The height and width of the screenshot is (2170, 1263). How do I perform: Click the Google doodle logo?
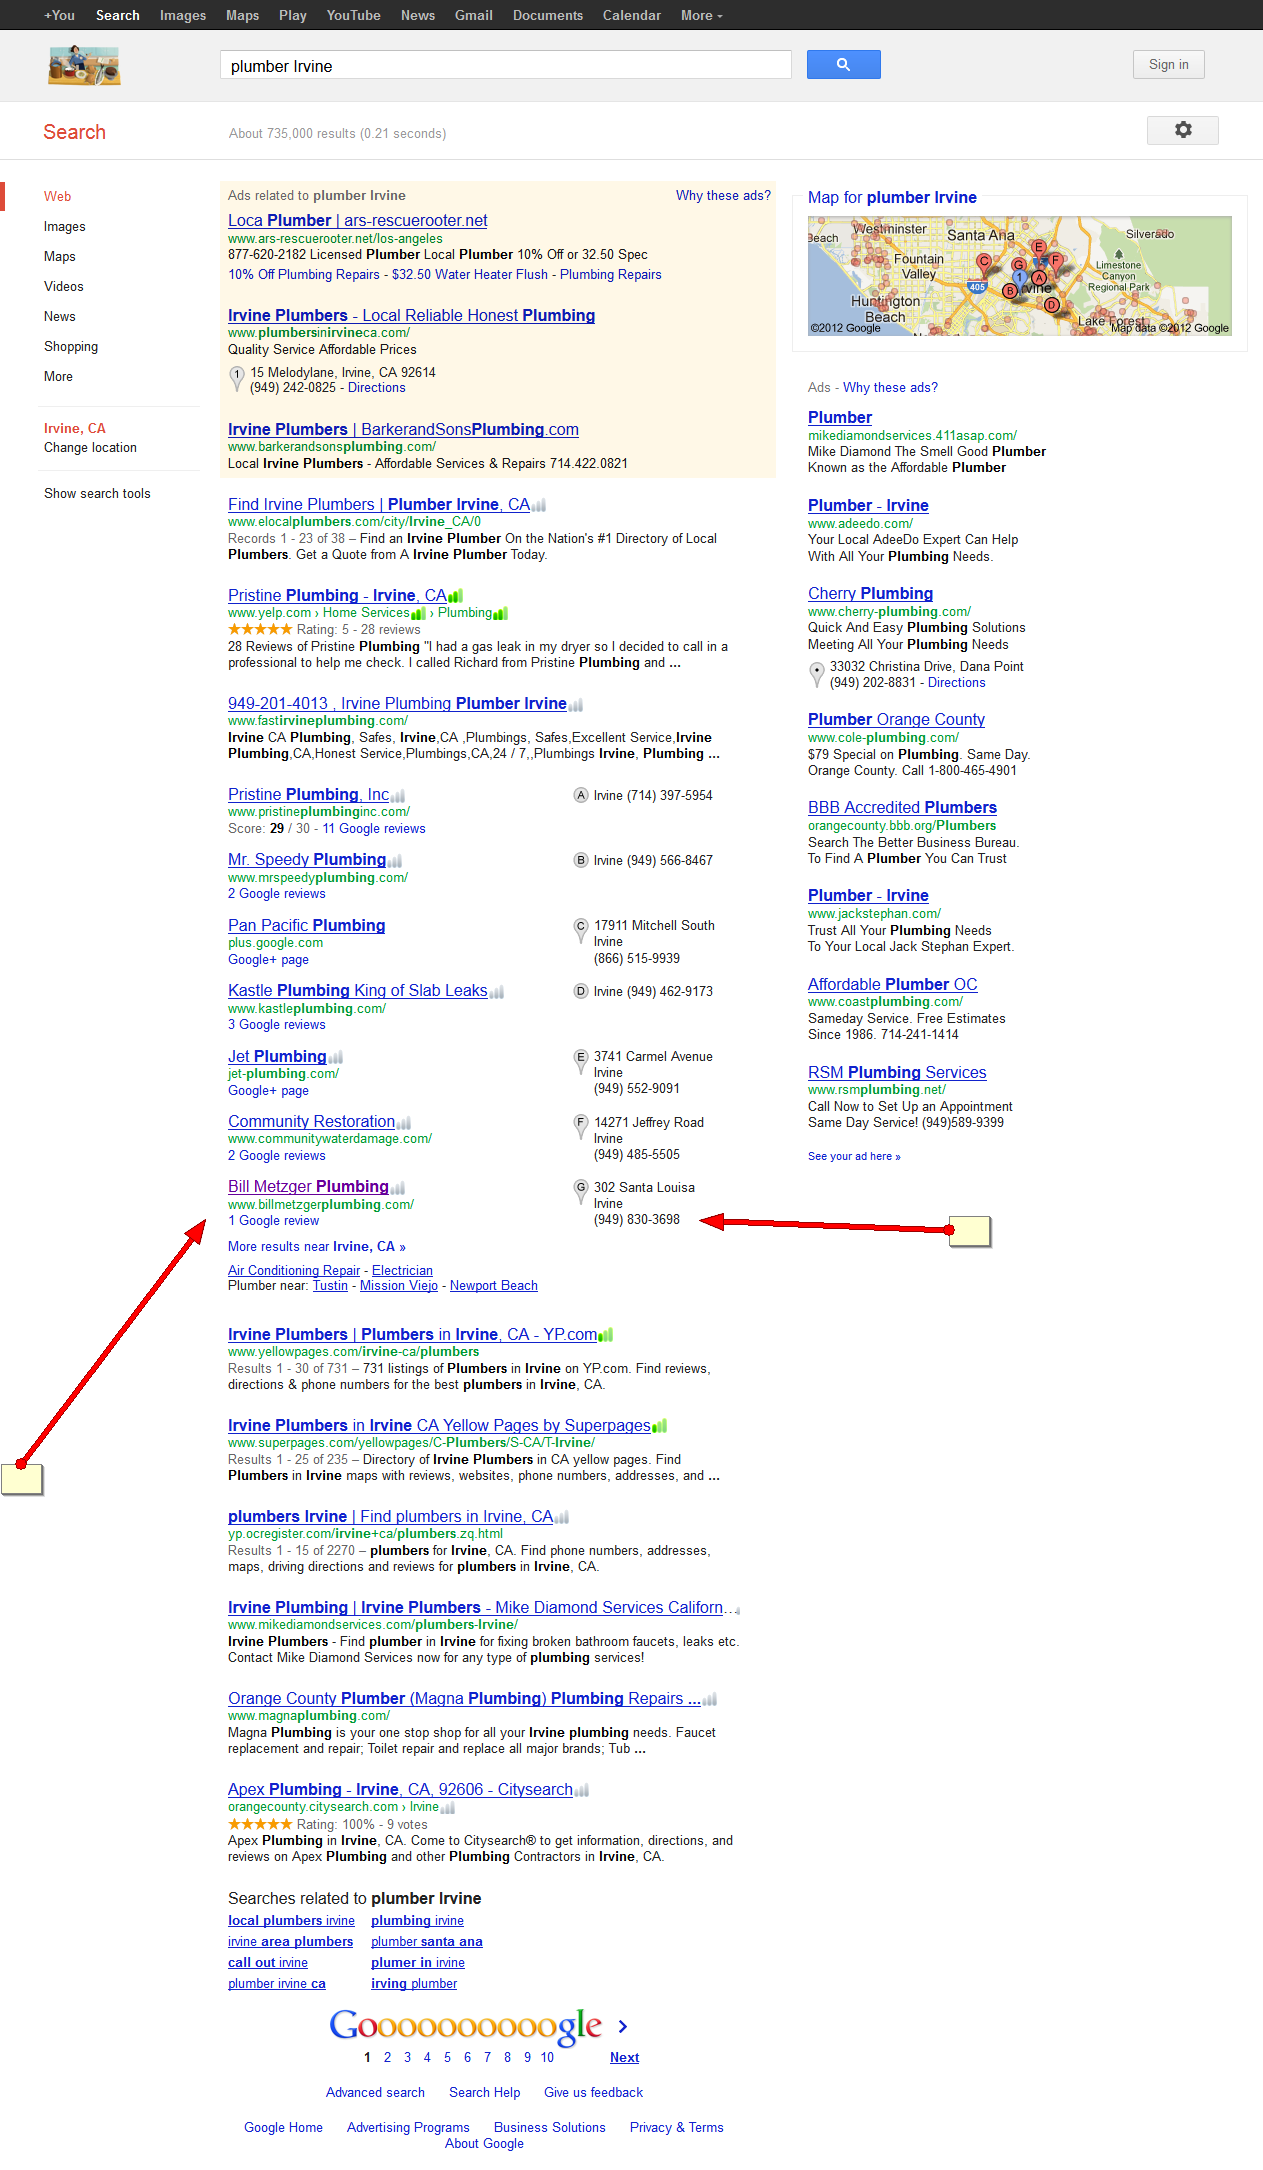pyautogui.click(x=84, y=66)
